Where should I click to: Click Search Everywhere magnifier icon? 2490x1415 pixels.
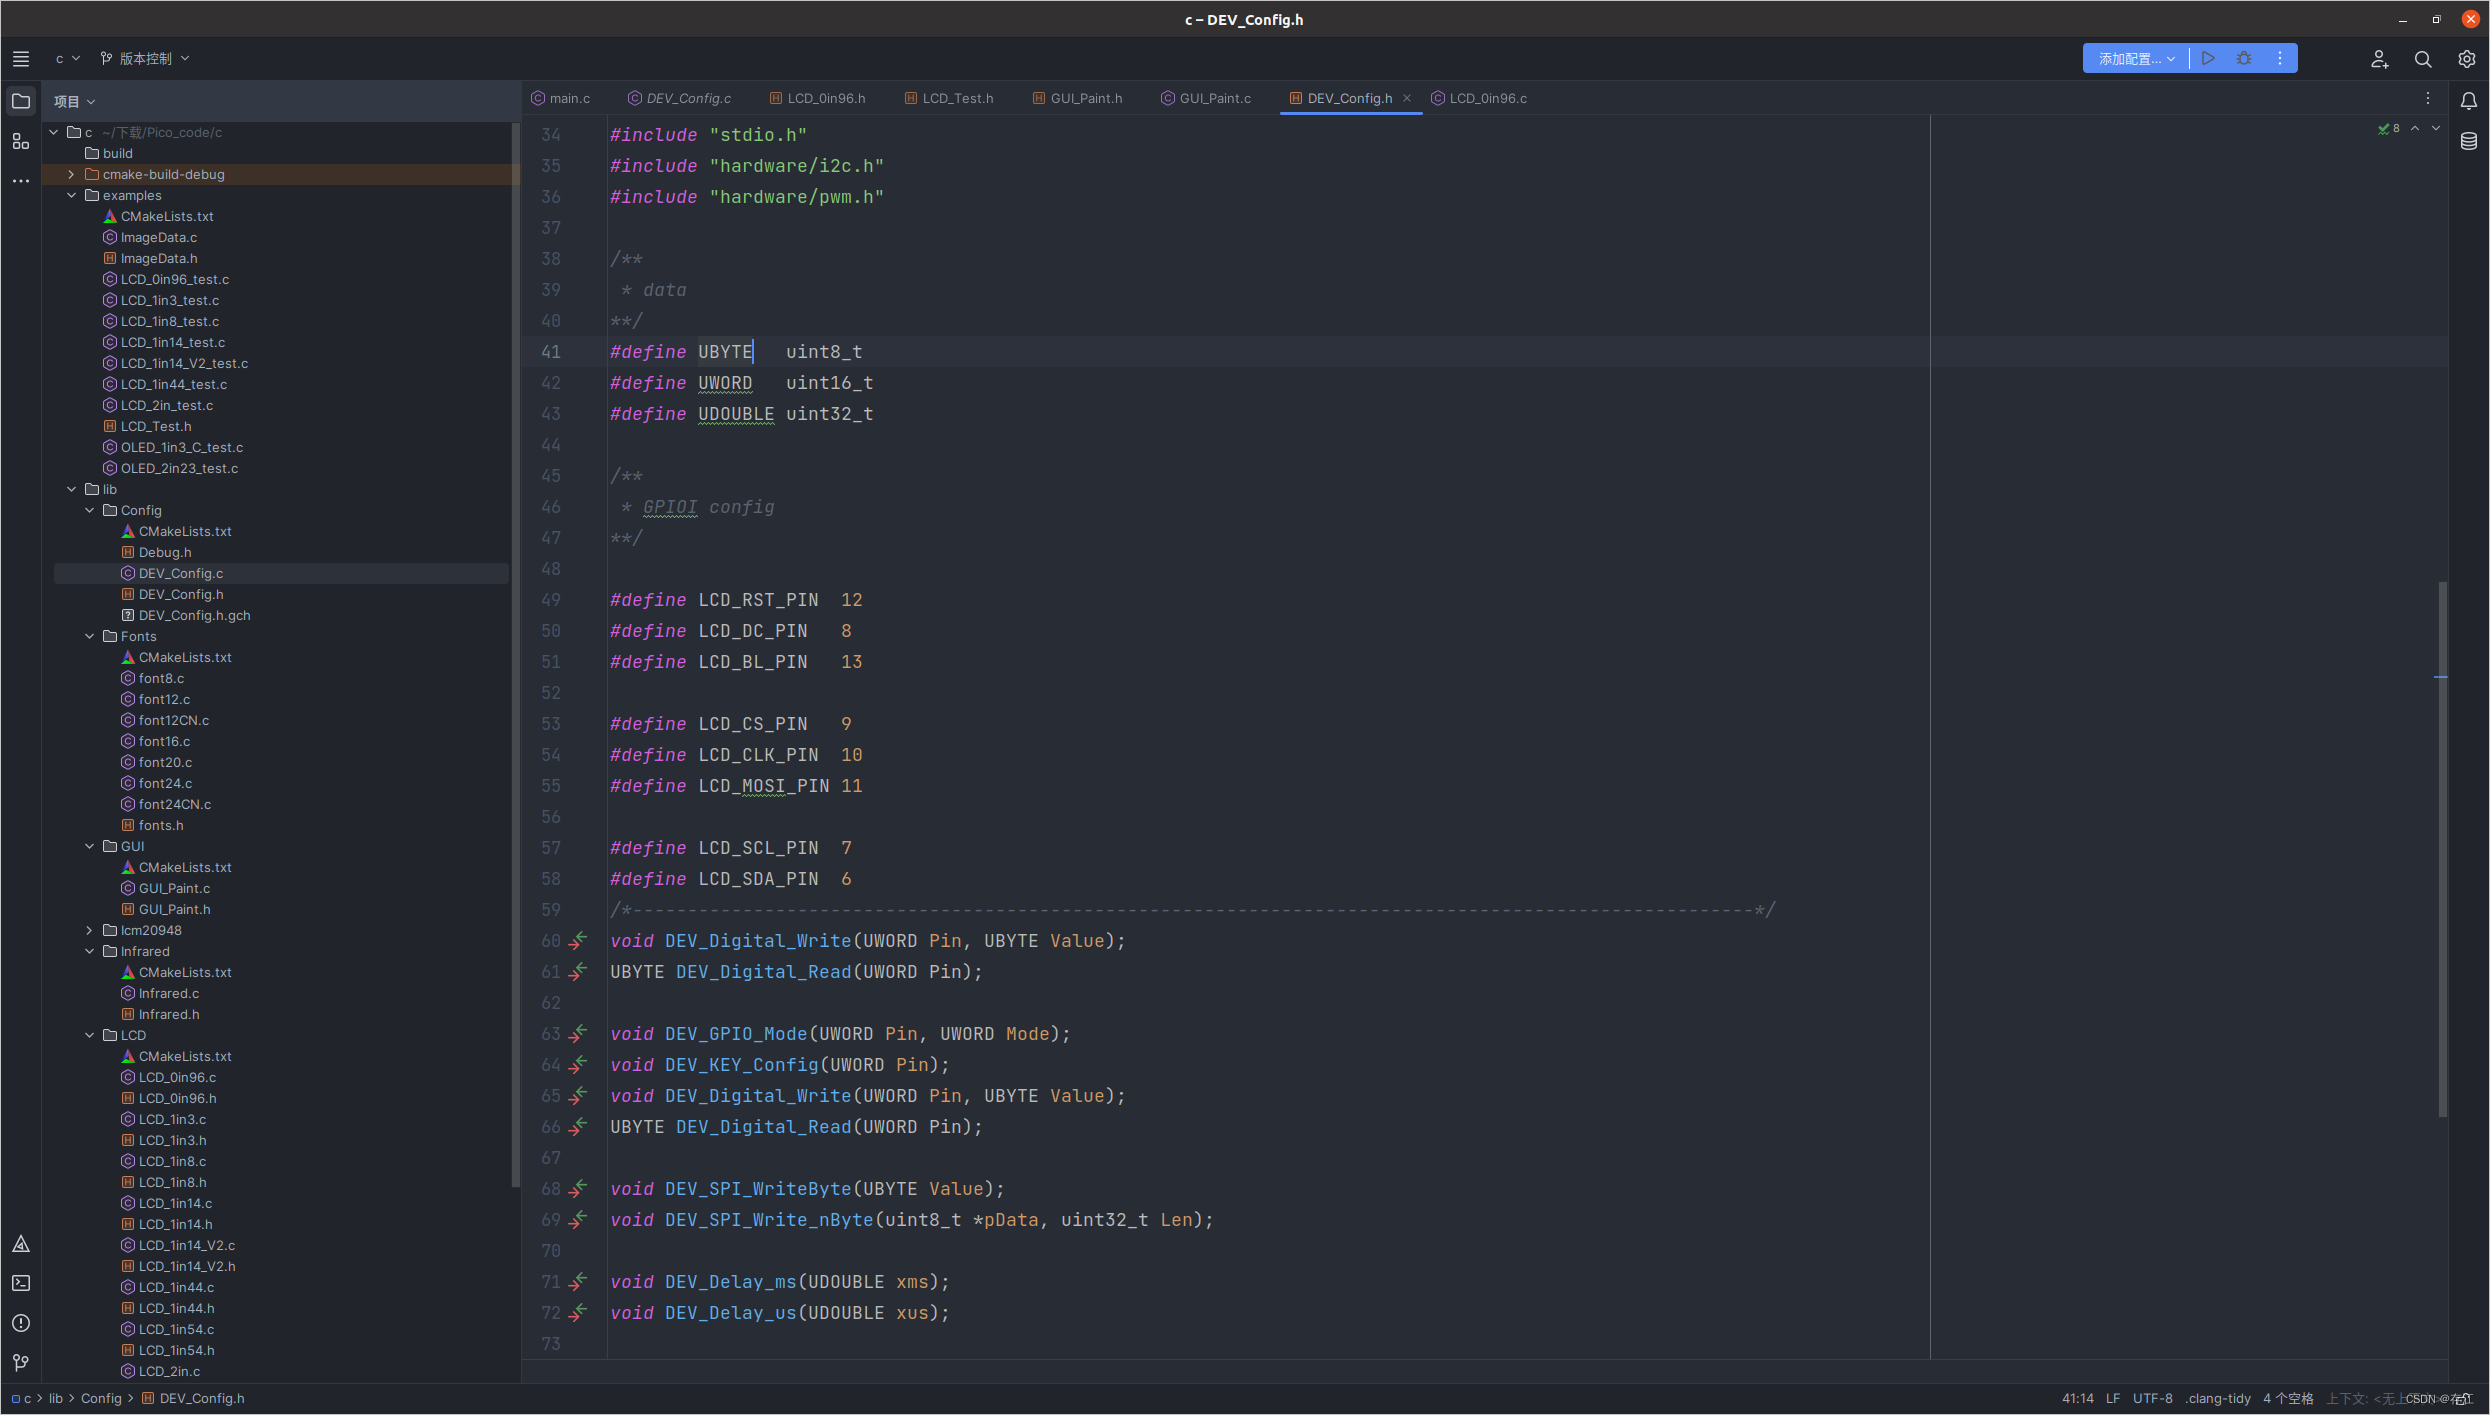tap(2423, 59)
